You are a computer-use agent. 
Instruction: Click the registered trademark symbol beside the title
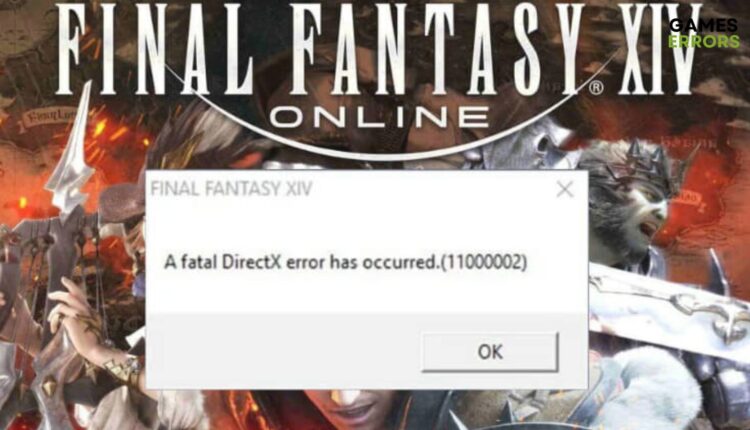tap(596, 88)
